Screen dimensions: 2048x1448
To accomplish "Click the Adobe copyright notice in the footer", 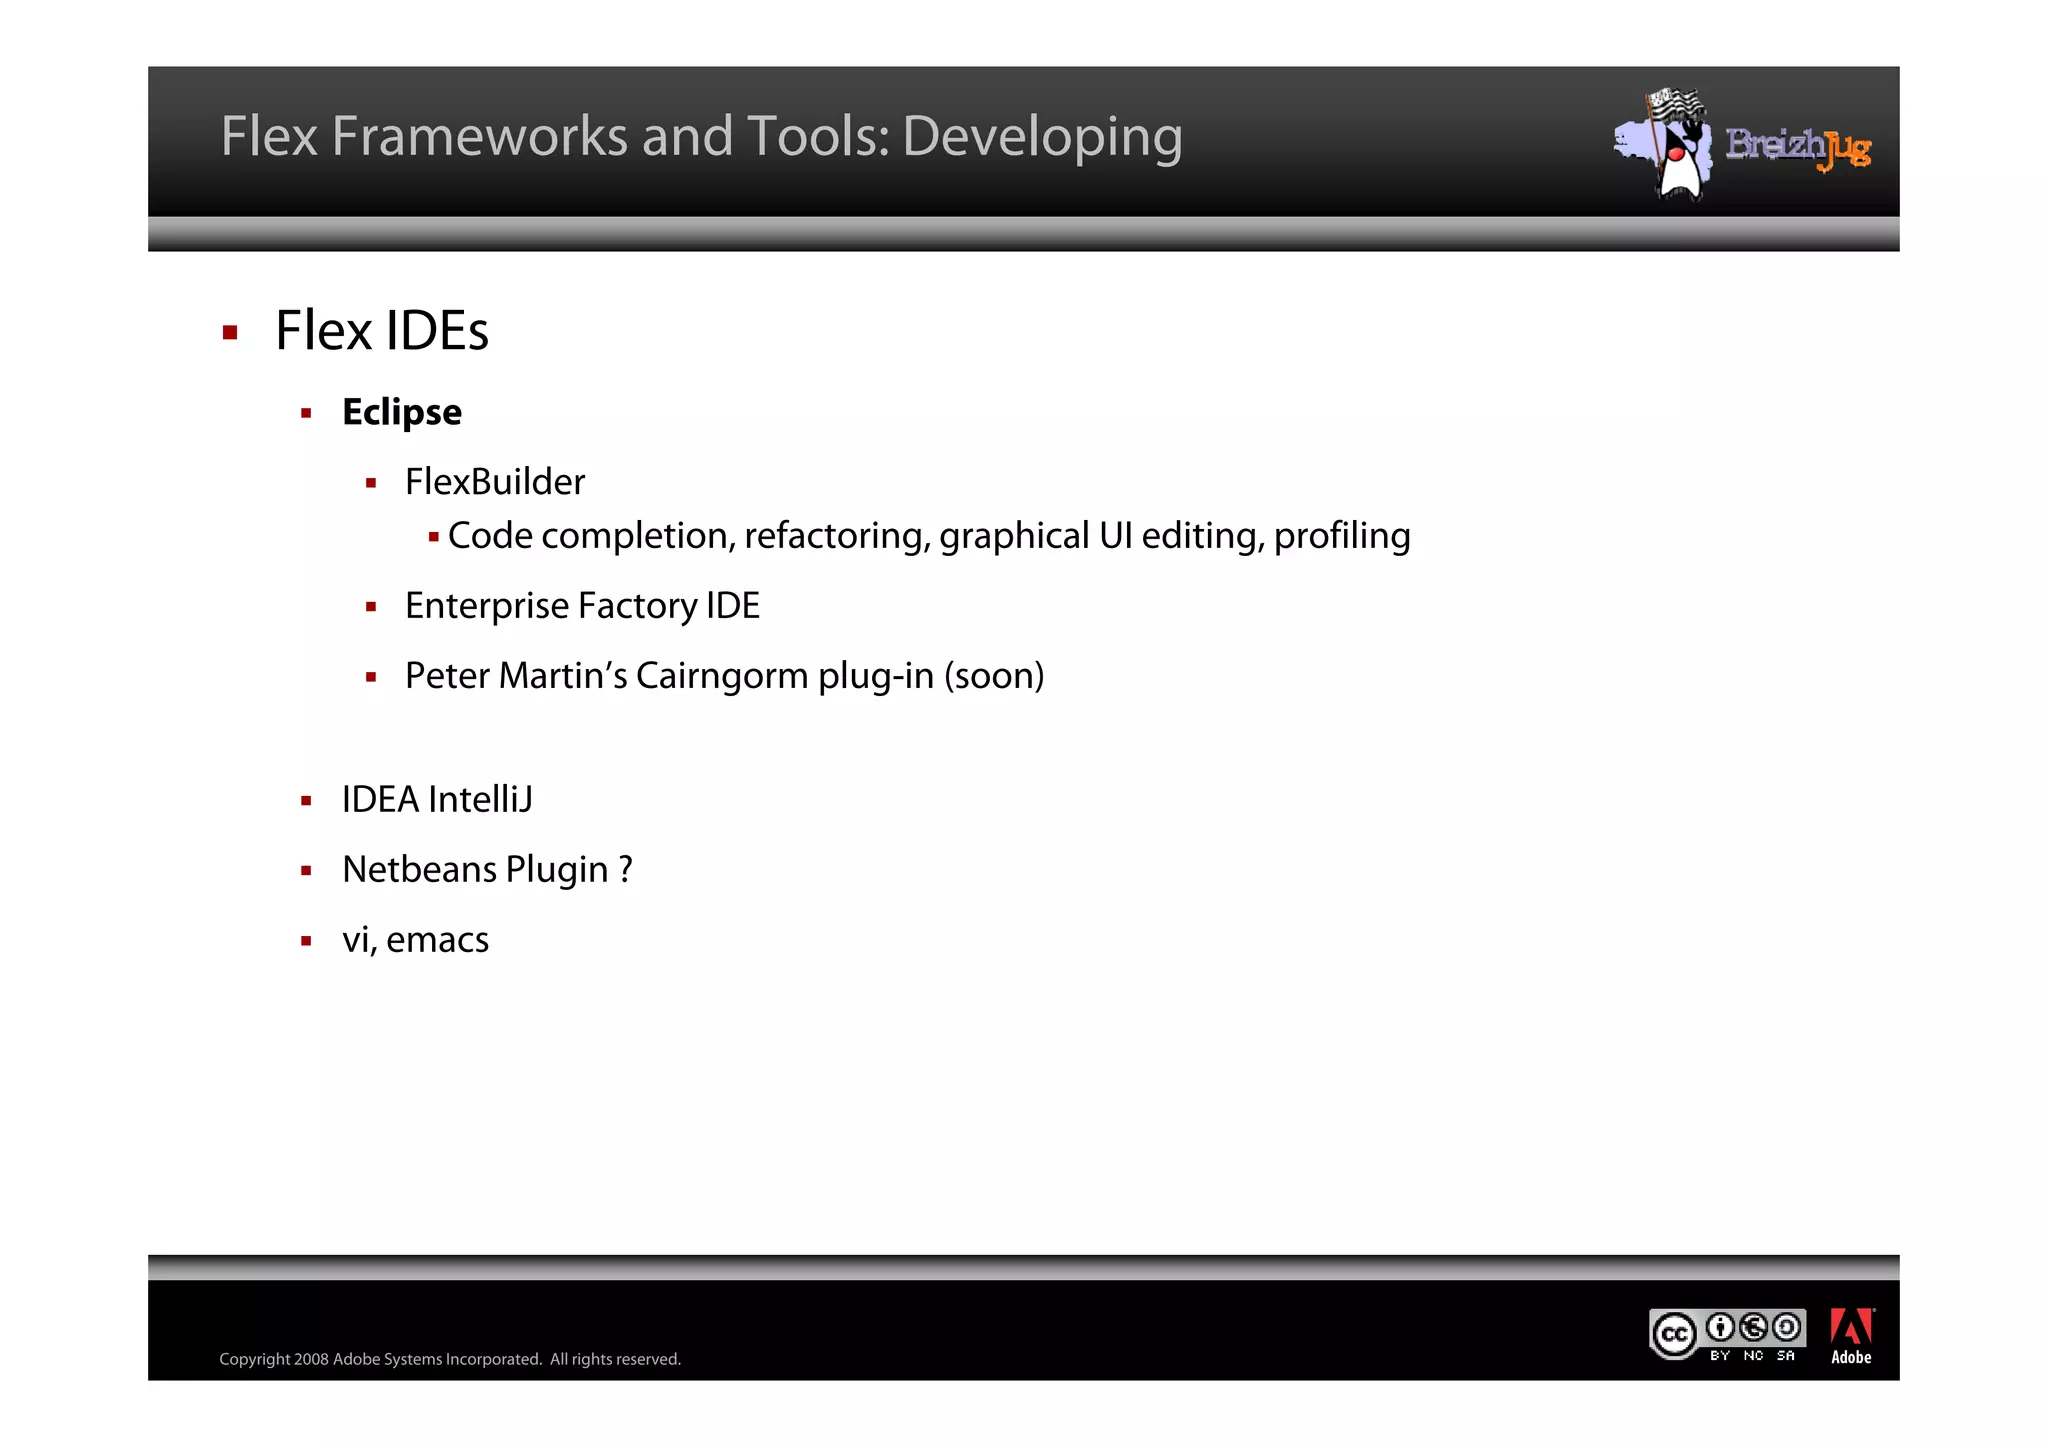I will [x=450, y=1359].
